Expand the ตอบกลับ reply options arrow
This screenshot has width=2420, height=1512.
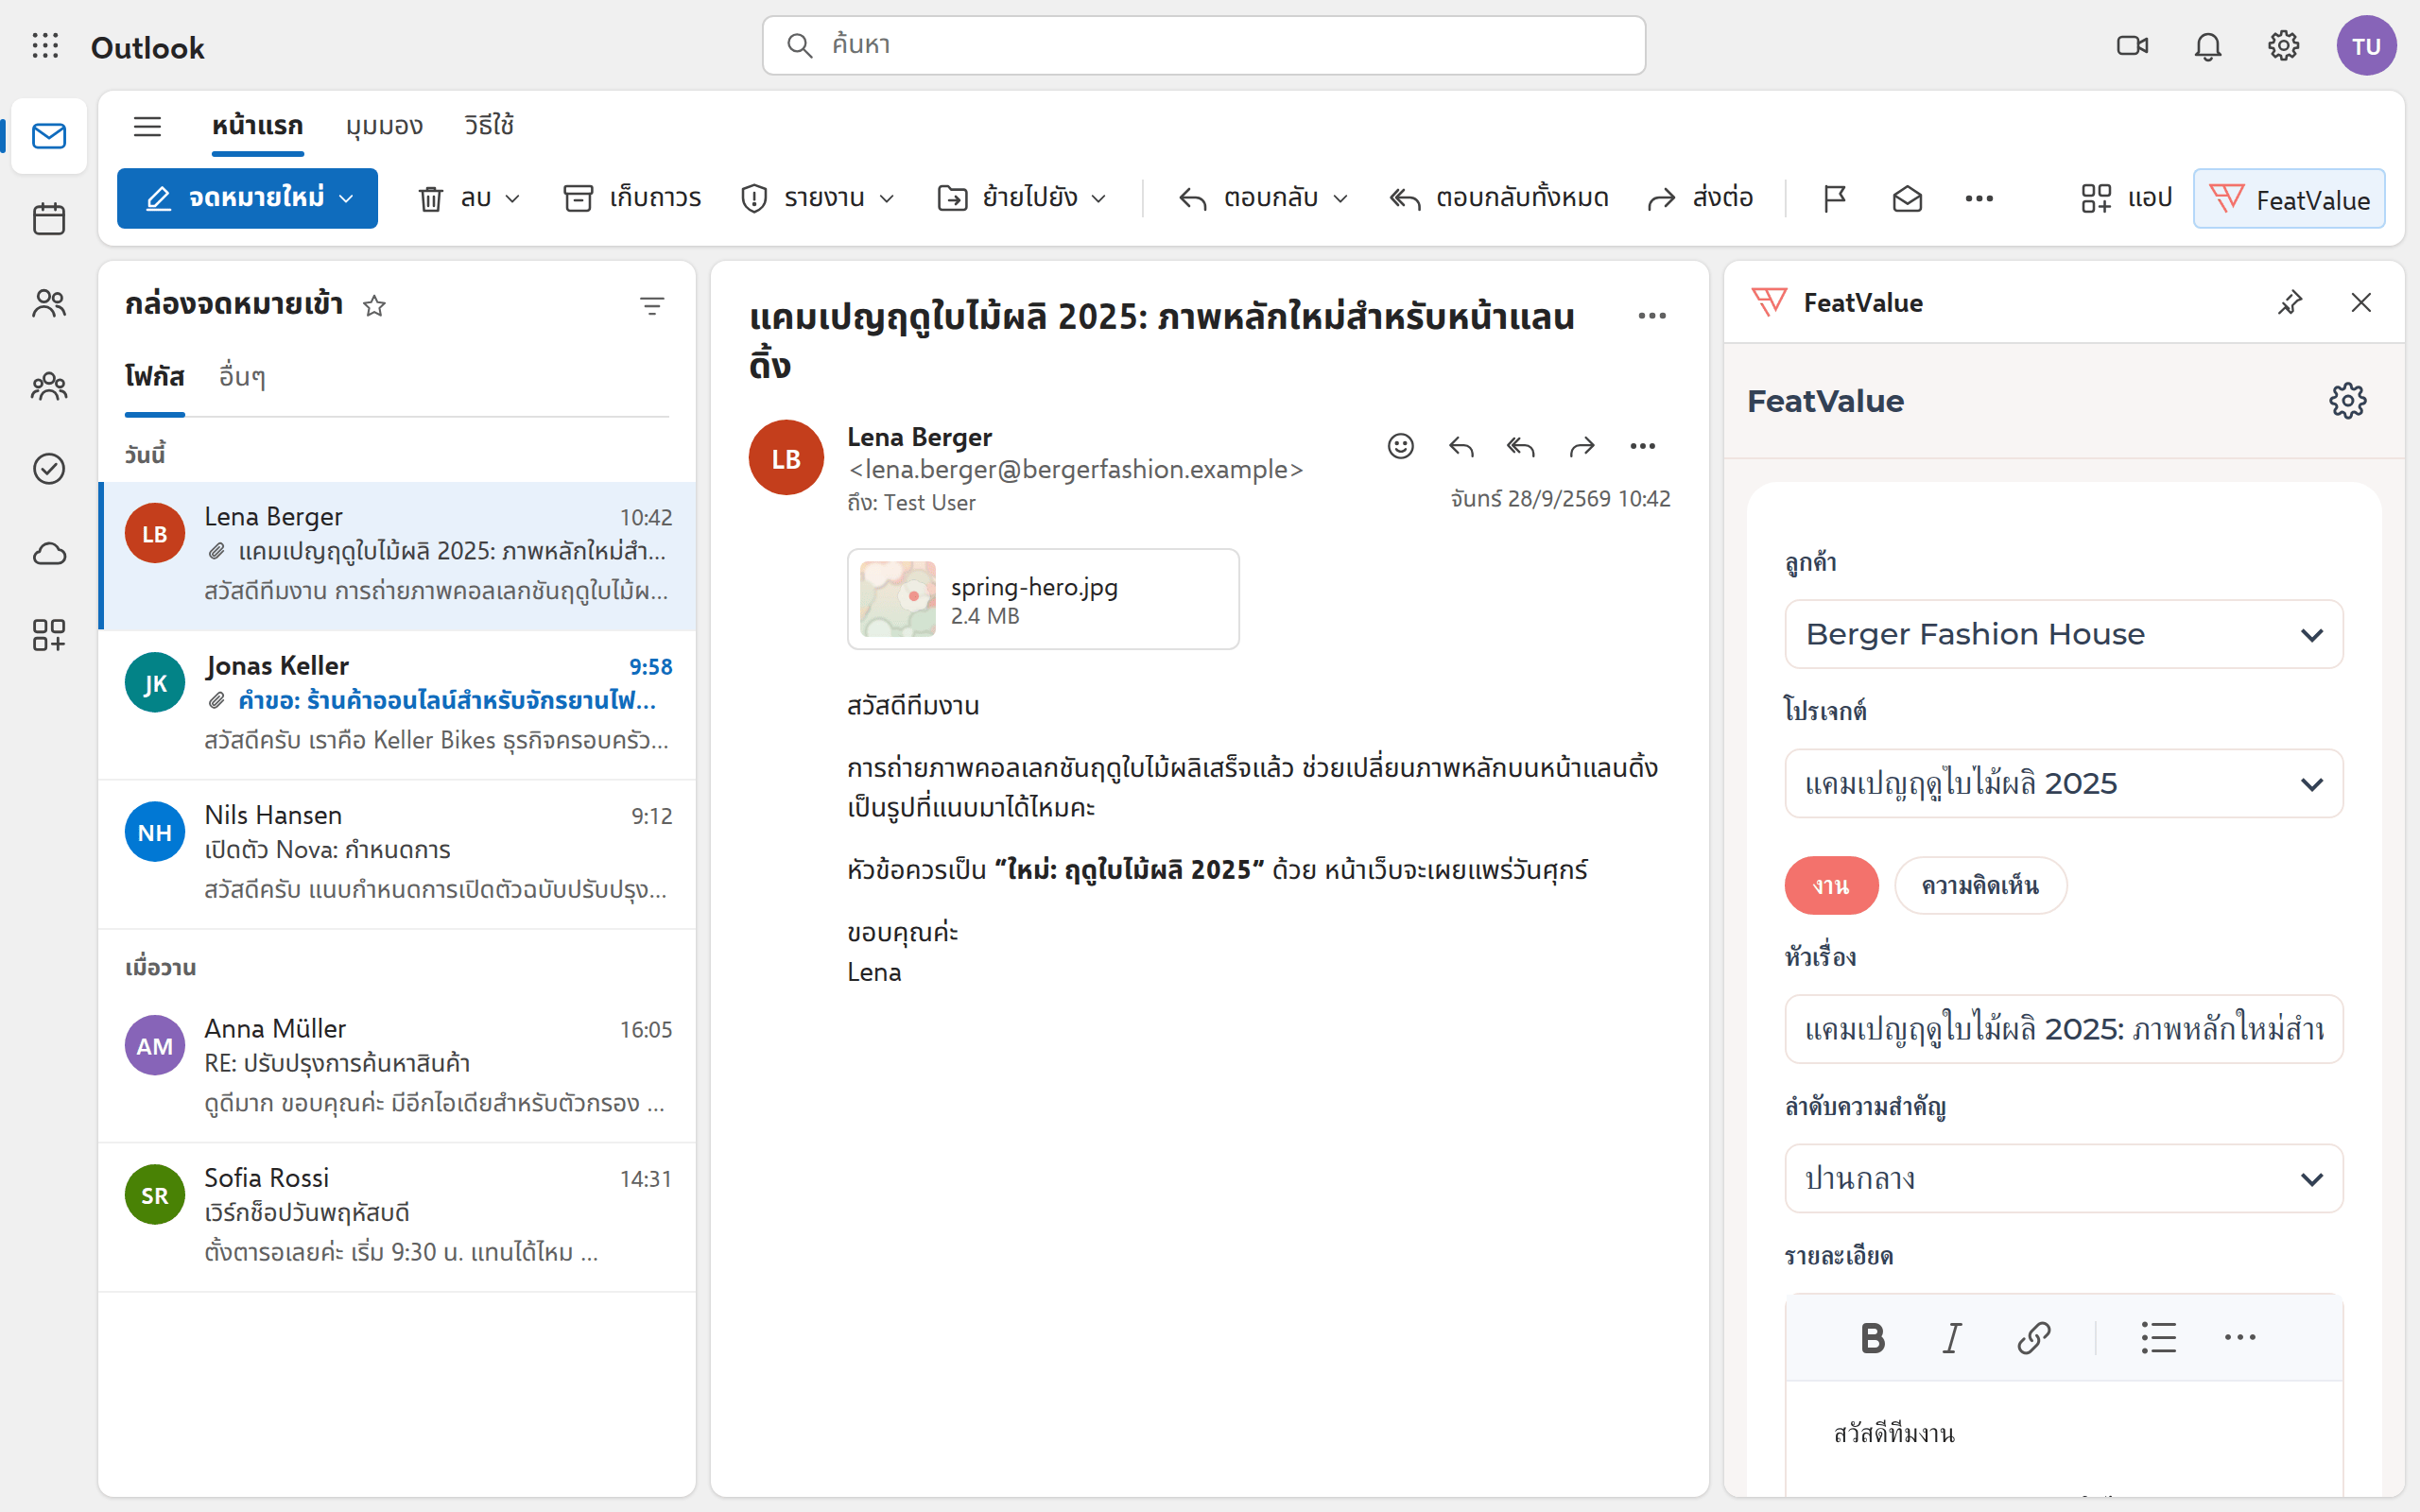click(x=1341, y=199)
